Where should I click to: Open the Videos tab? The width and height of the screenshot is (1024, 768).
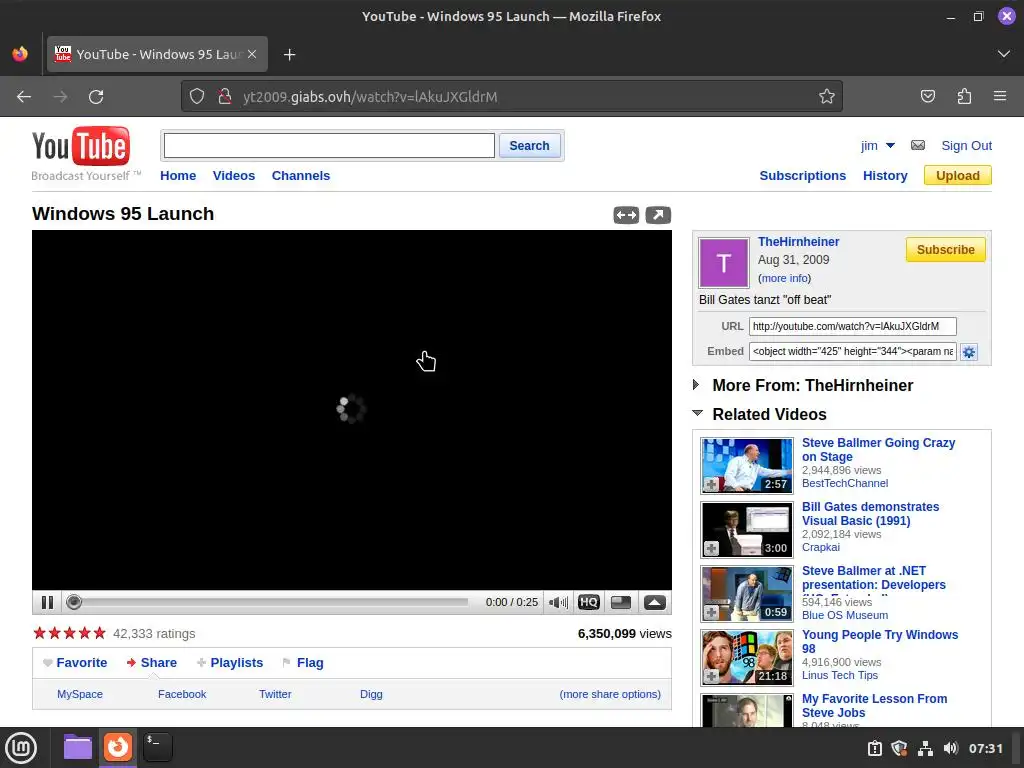(x=234, y=176)
